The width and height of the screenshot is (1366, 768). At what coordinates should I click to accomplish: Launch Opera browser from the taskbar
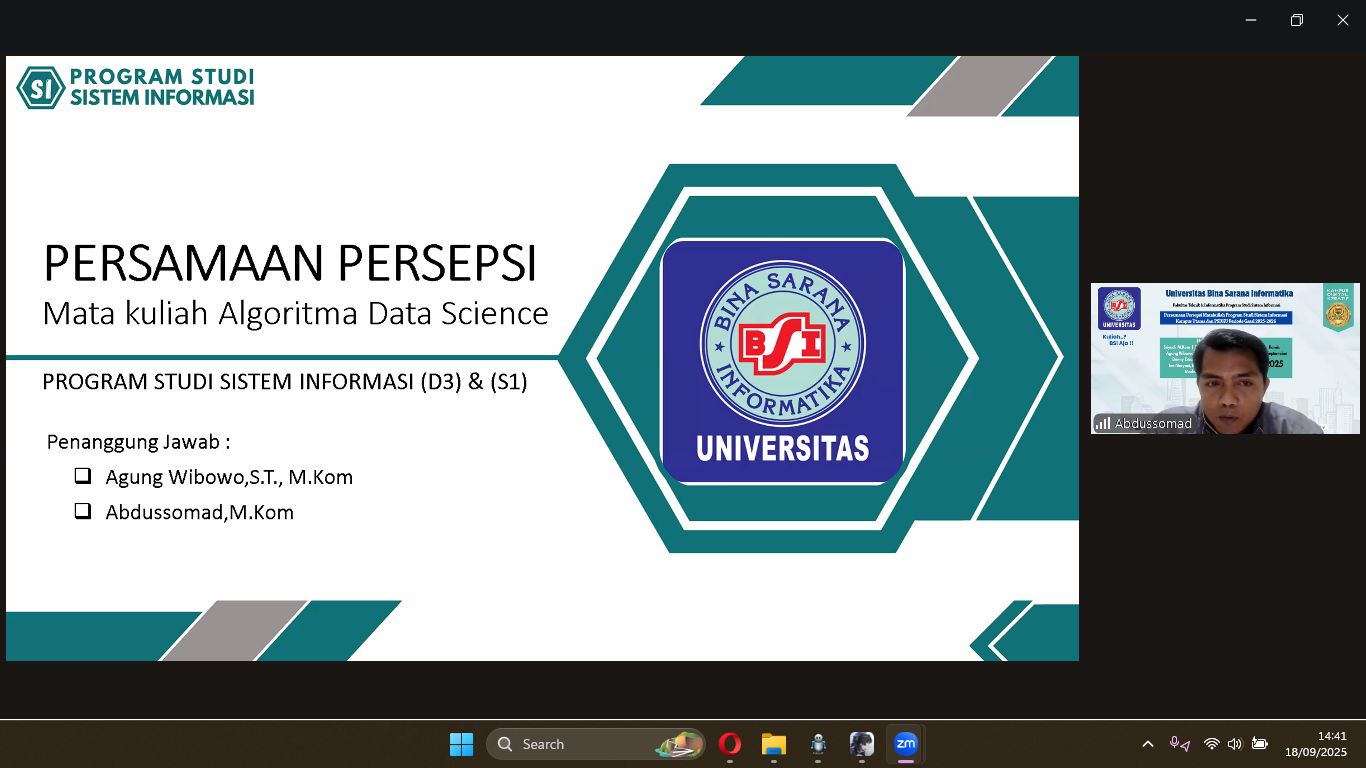(x=729, y=744)
